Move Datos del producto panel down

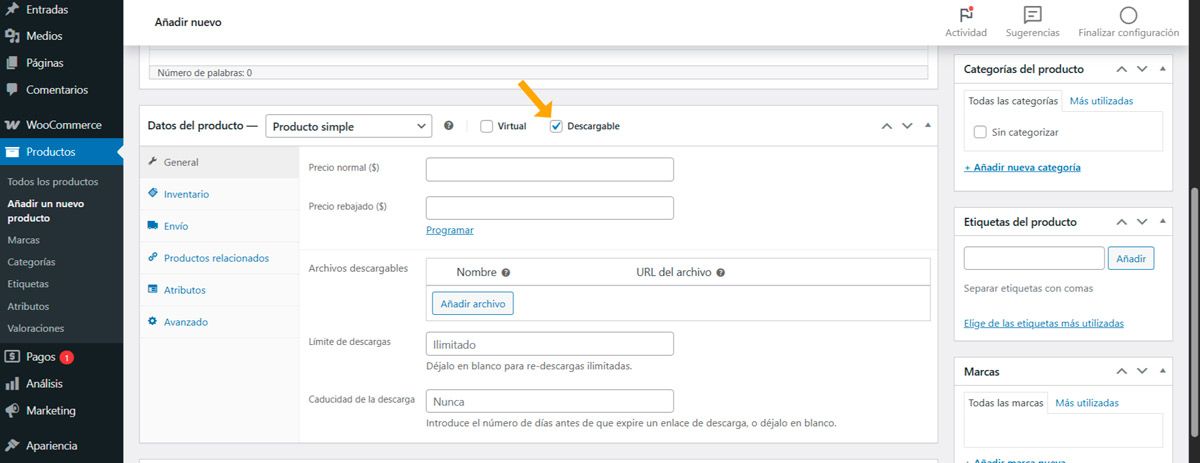point(907,126)
